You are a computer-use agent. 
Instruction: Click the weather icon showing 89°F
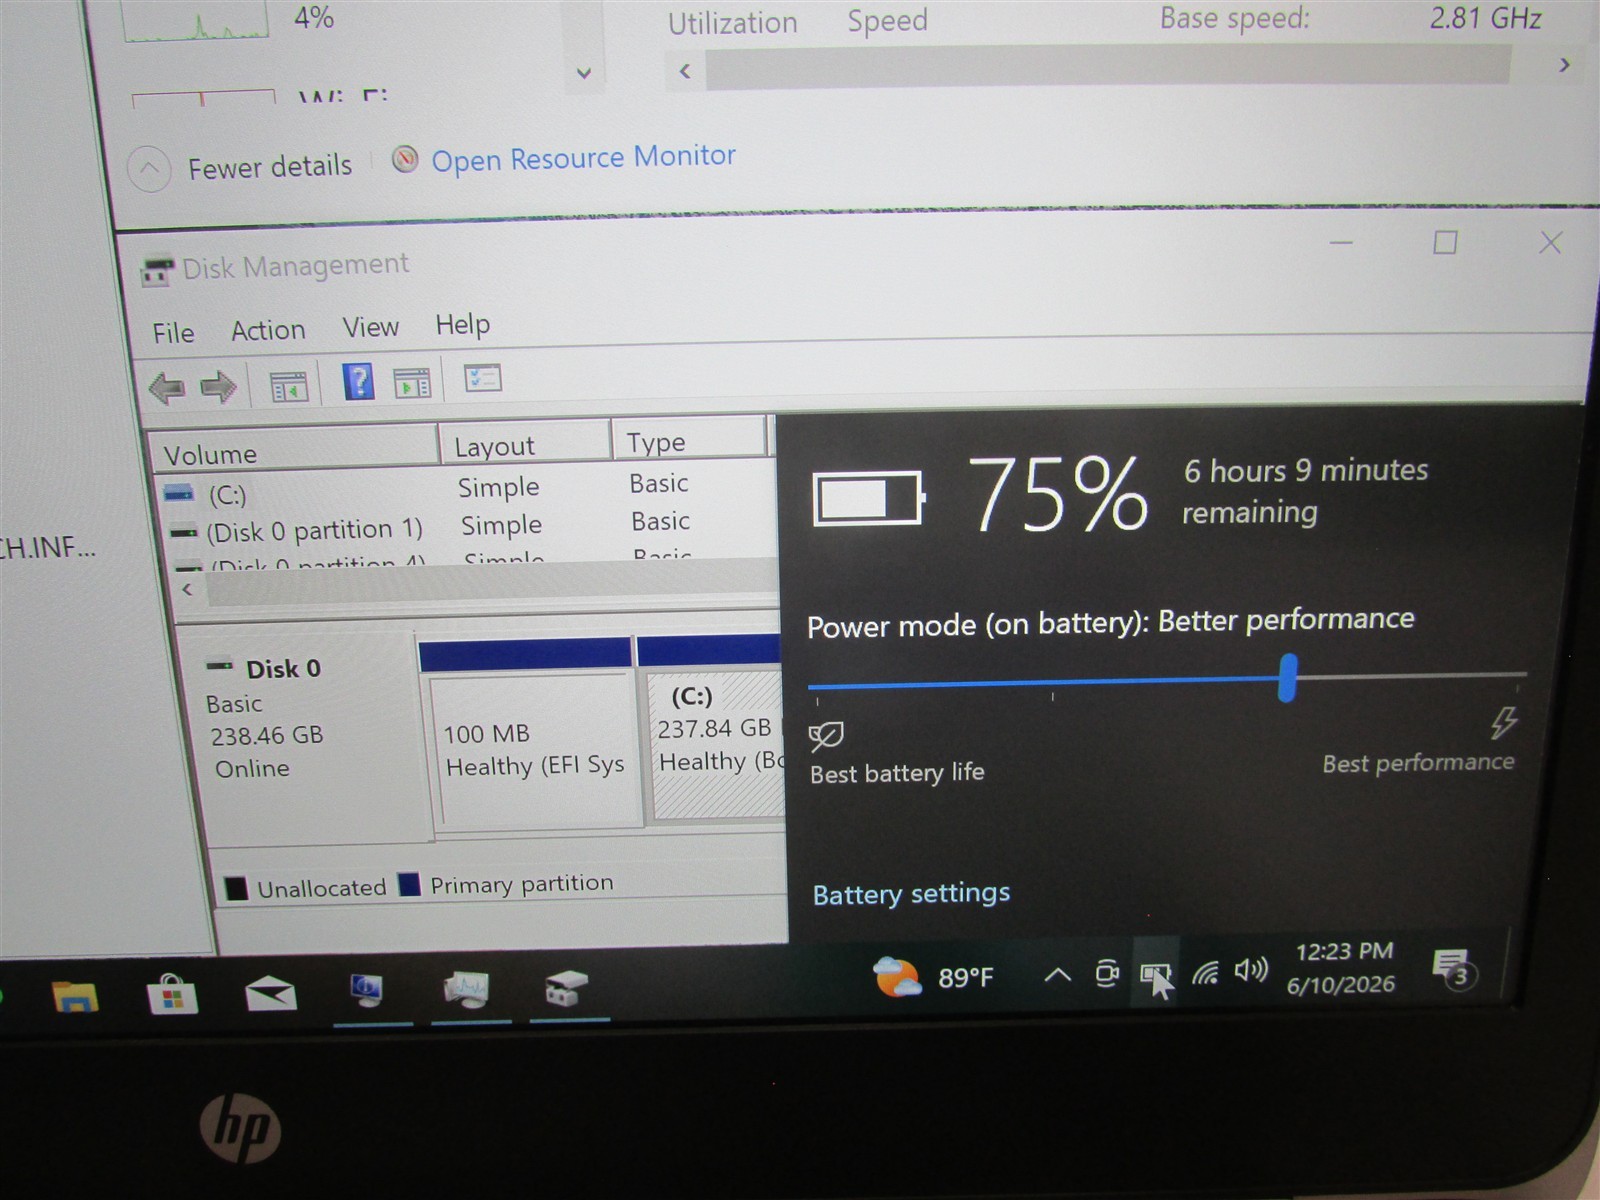pyautogui.click(x=896, y=977)
